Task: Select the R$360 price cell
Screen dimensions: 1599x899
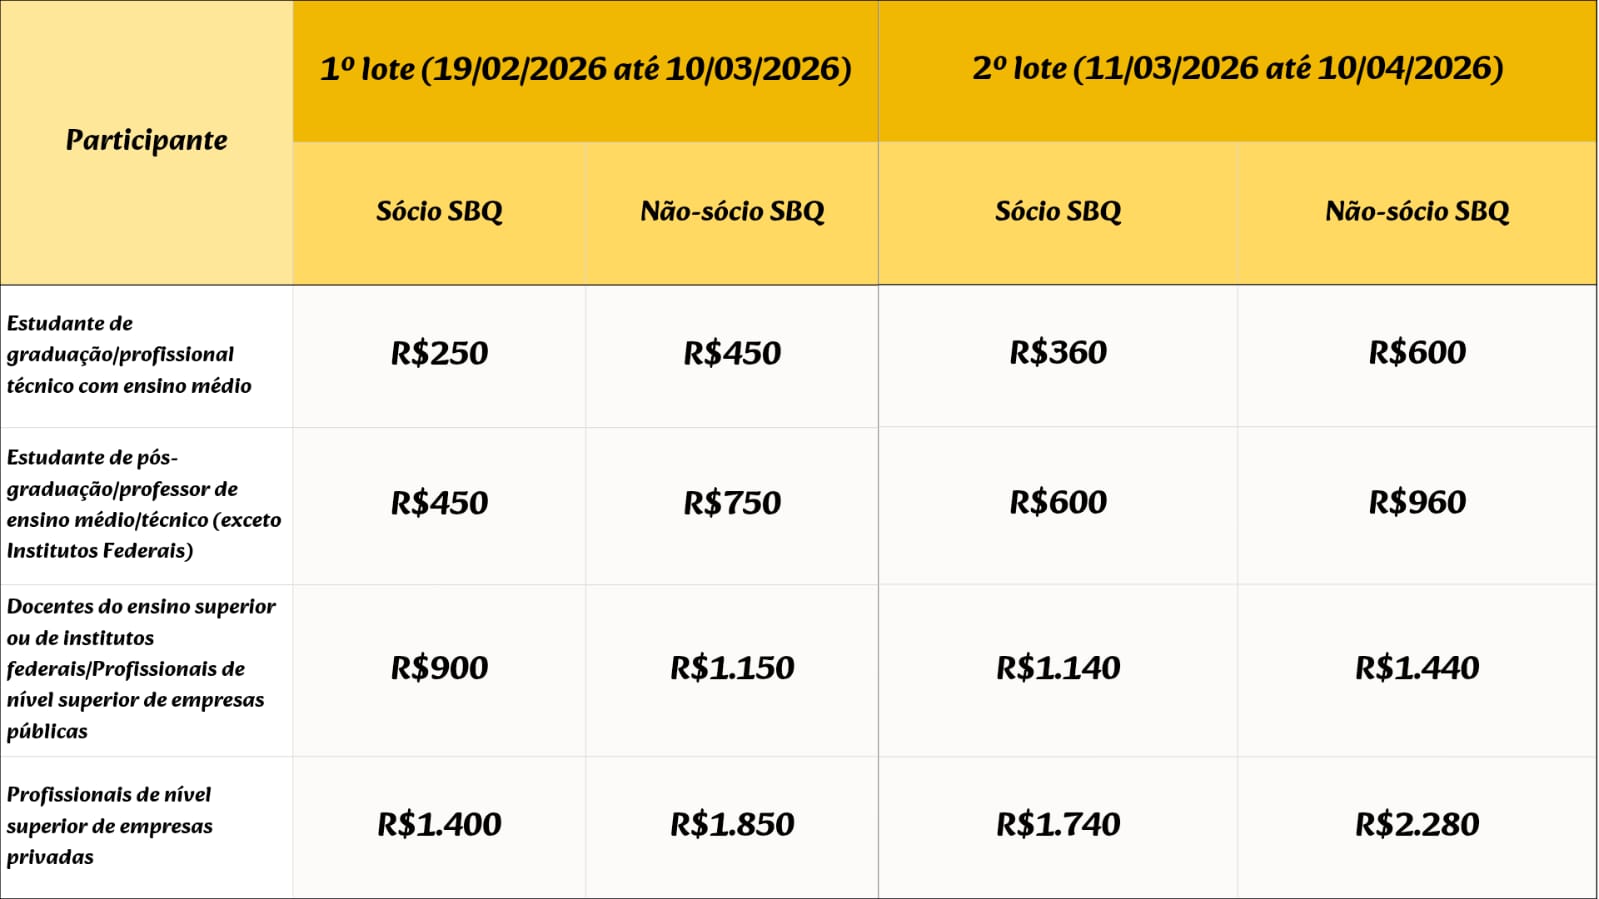Action: pos(1058,353)
